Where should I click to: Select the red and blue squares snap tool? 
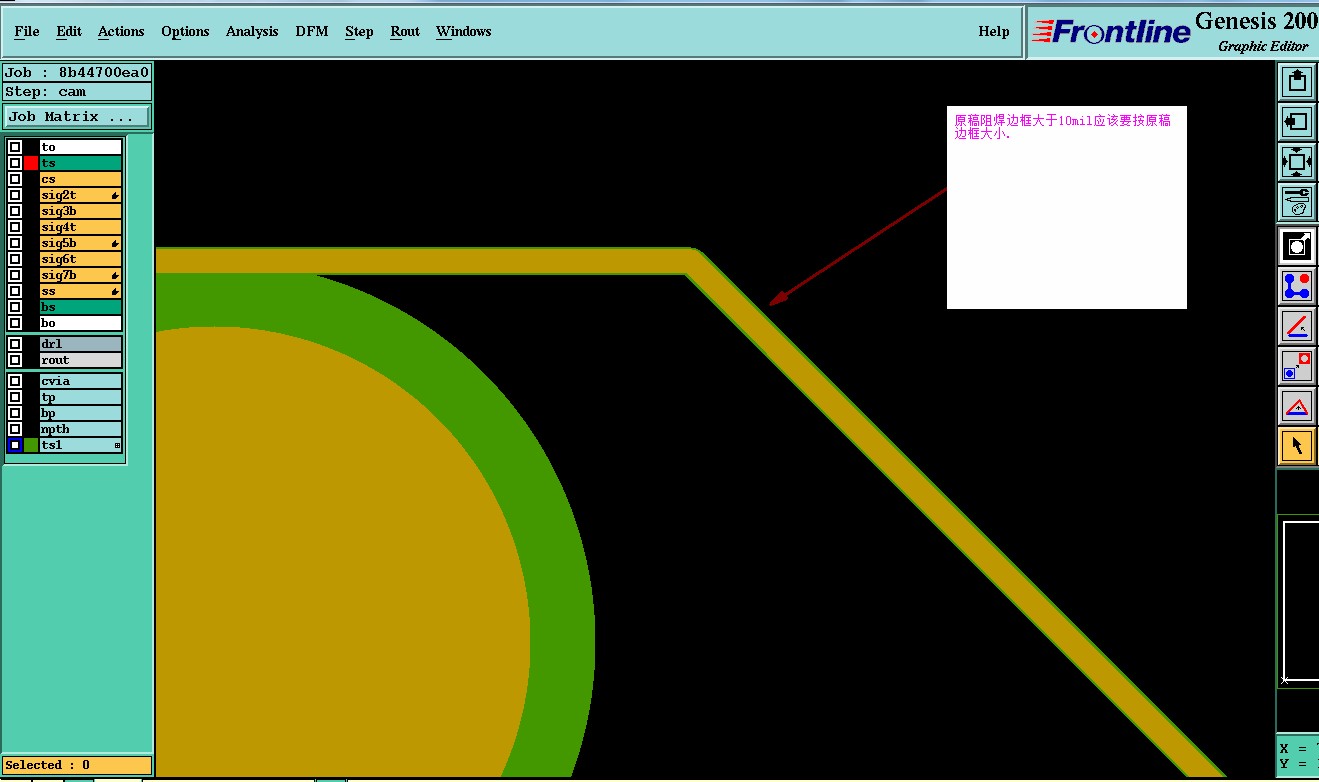tap(1297, 366)
